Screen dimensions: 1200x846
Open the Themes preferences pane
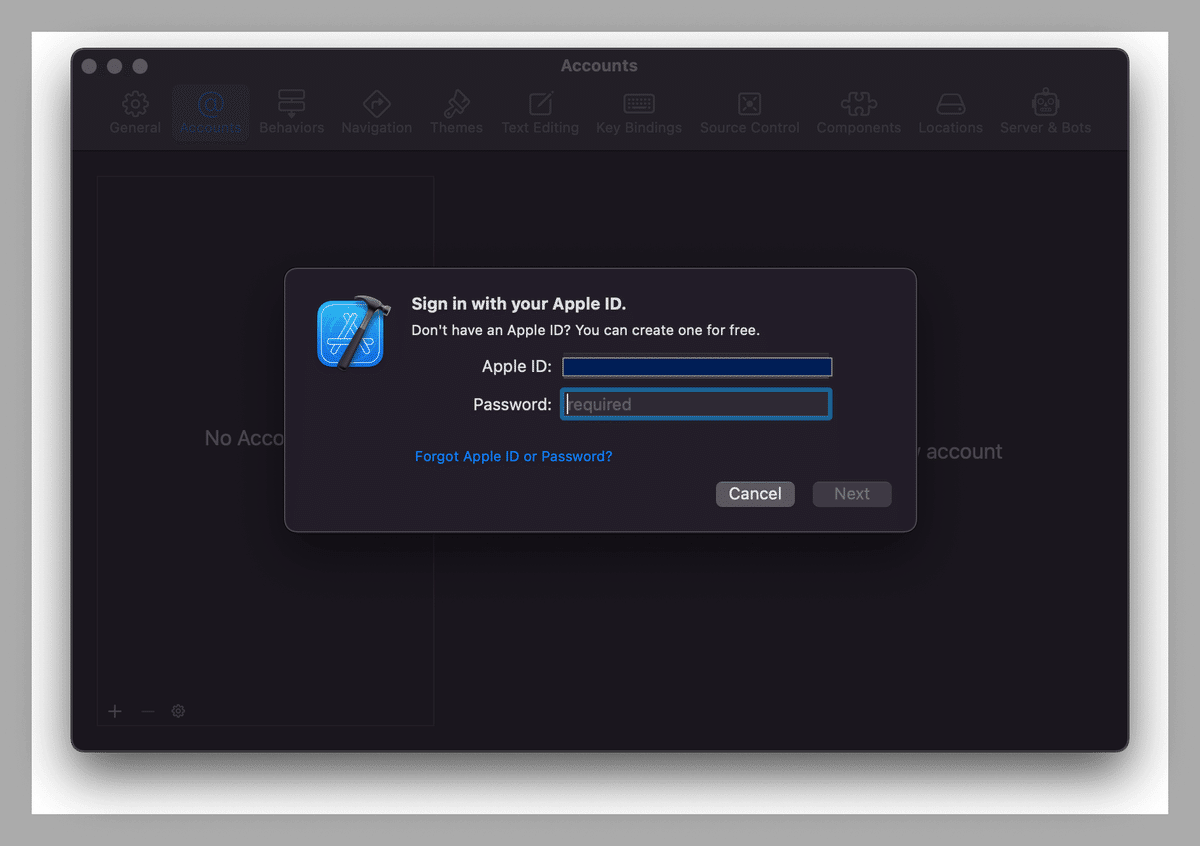(x=456, y=113)
